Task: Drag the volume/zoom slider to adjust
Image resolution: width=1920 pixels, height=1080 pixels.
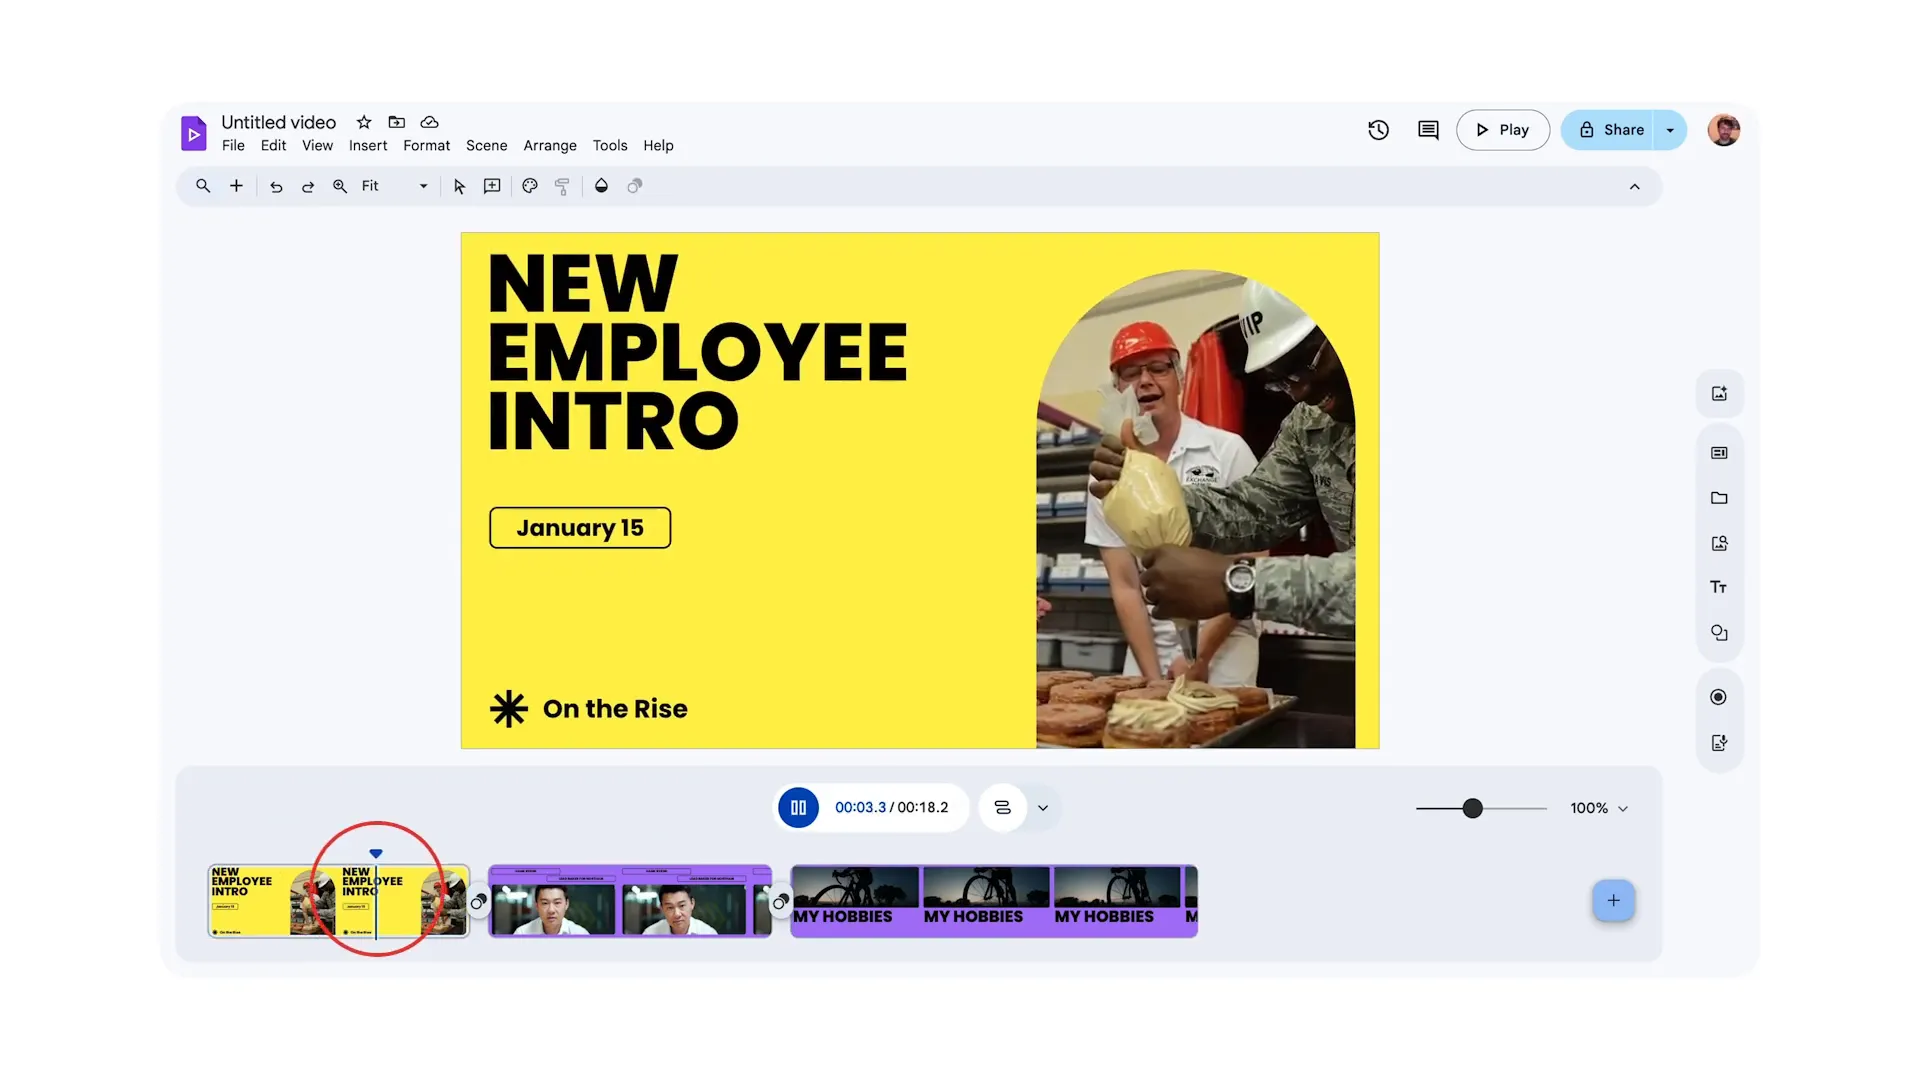Action: coord(1472,807)
